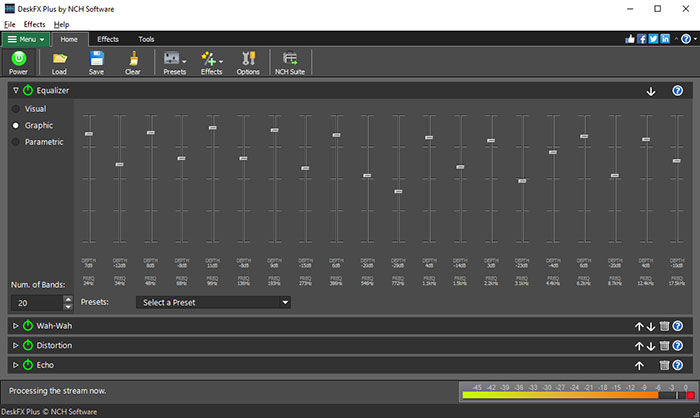Move the Equalizer effect down
The width and height of the screenshot is (700, 418).
[x=651, y=91]
